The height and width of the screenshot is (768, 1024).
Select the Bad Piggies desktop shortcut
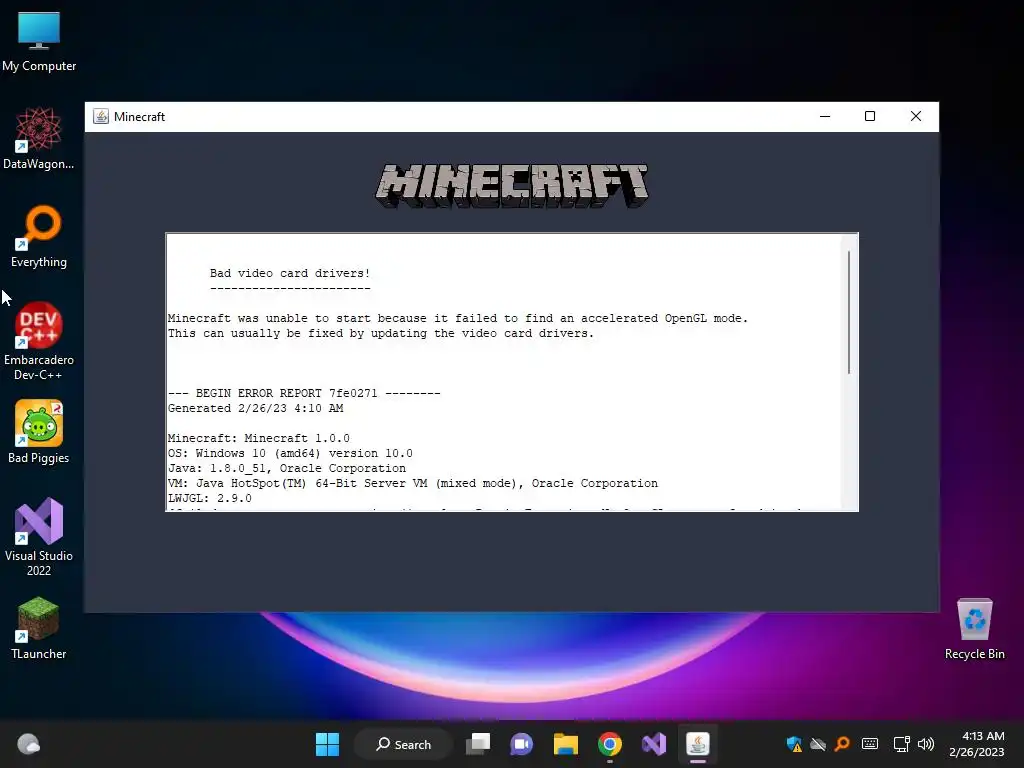39,432
